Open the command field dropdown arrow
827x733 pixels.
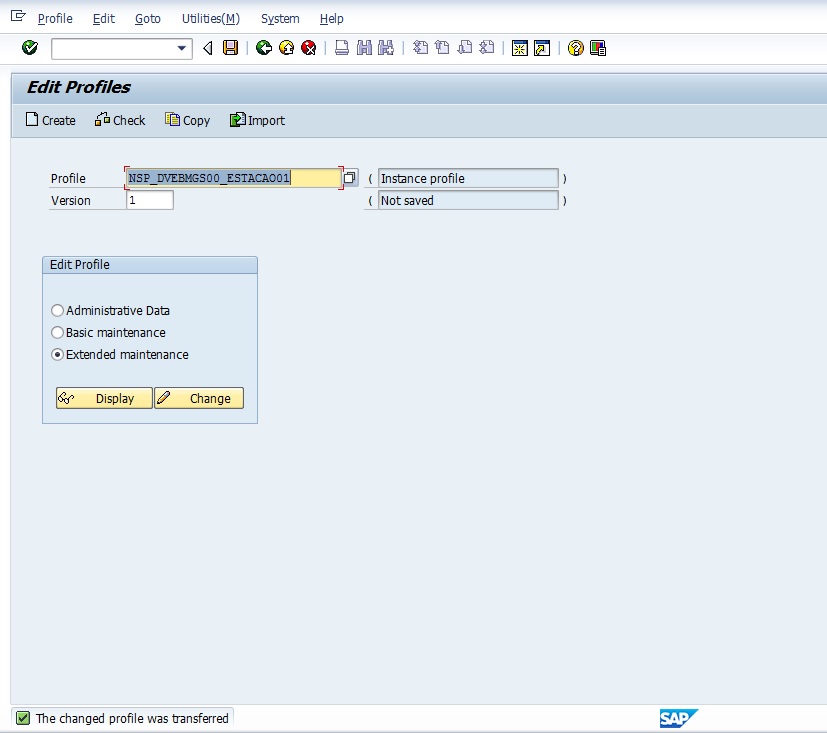click(182, 48)
